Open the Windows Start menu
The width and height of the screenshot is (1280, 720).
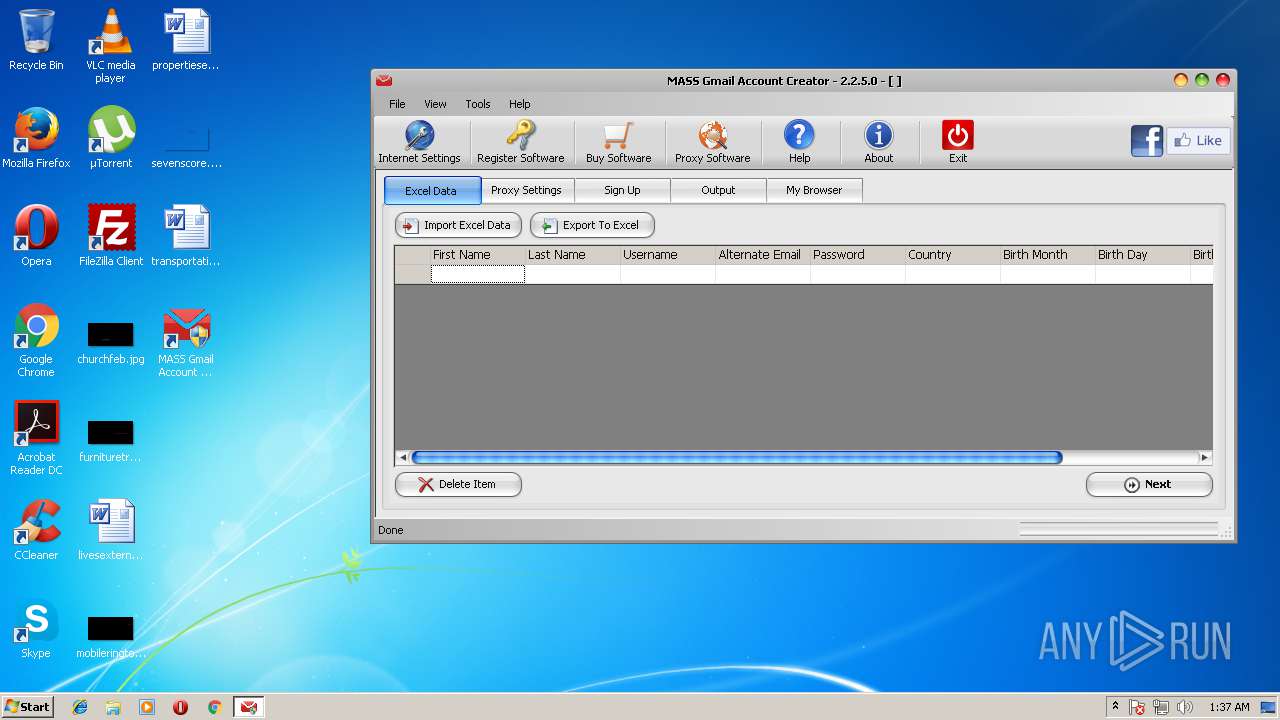(x=28, y=707)
